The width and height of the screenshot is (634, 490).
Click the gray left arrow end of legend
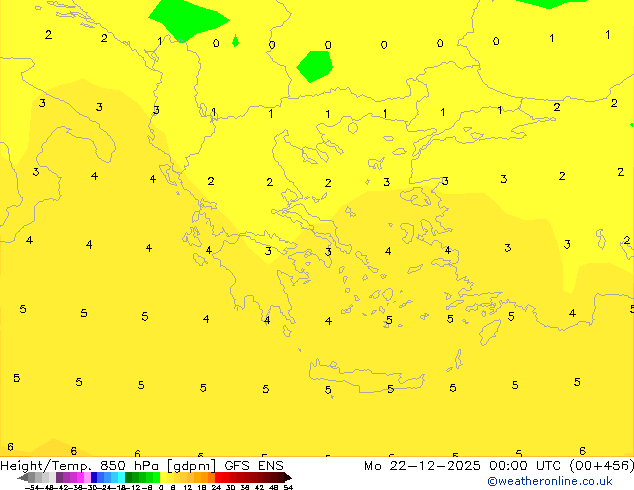[23, 478]
